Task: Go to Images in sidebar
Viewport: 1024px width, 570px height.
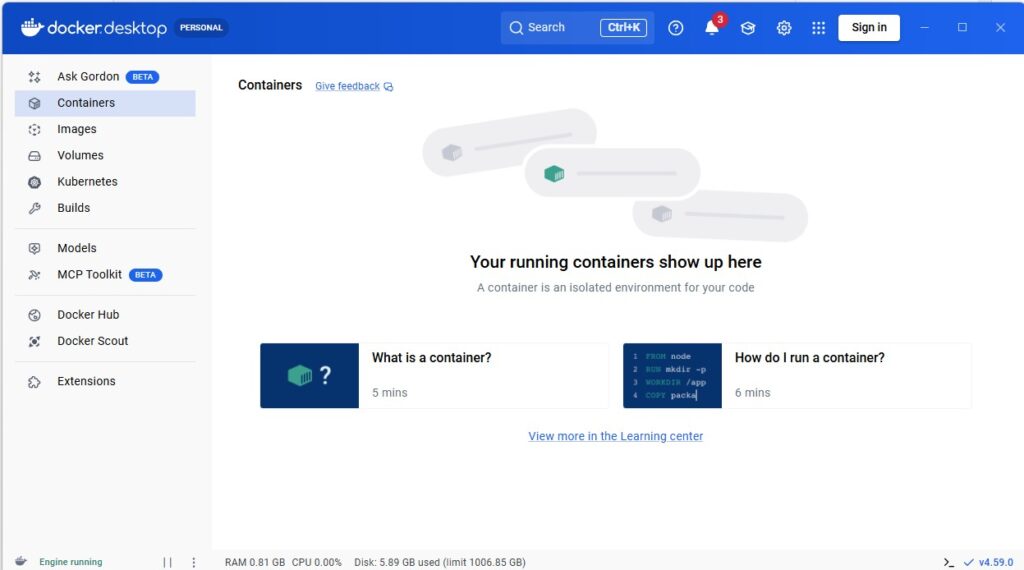Action: coord(77,129)
